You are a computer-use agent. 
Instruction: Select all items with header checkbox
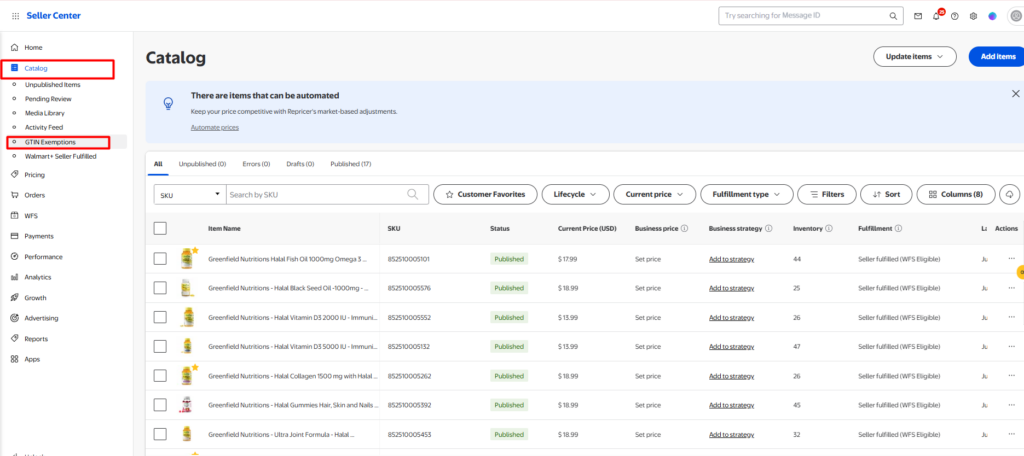(160, 229)
